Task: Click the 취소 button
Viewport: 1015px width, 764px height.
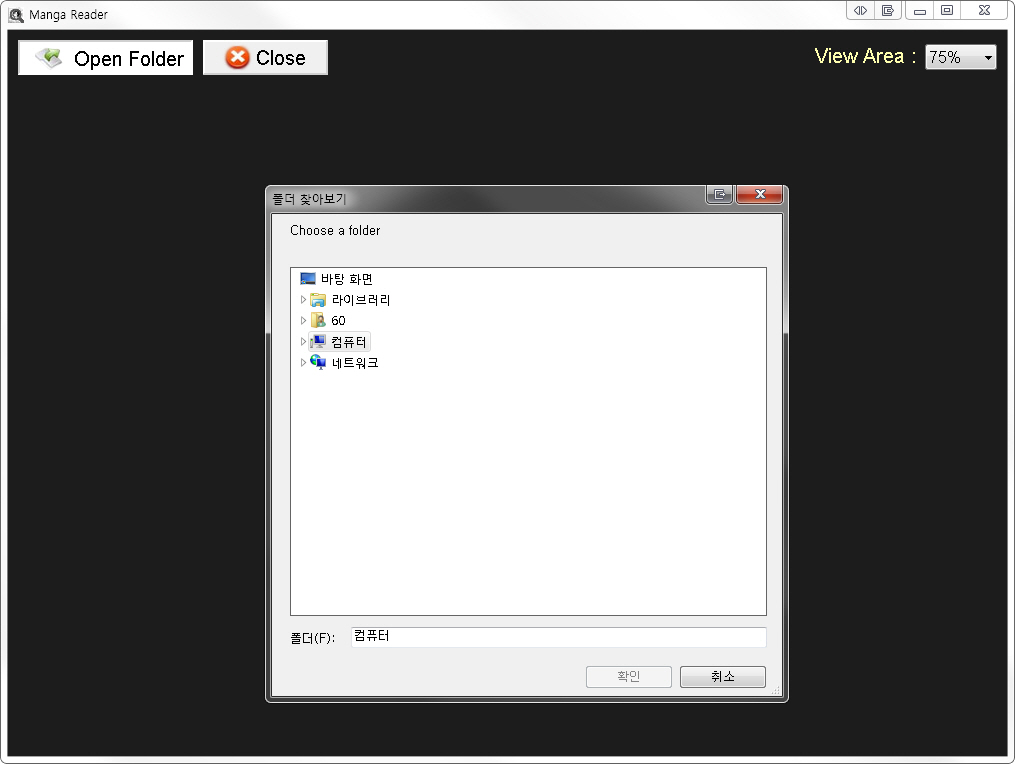Action: [722, 677]
